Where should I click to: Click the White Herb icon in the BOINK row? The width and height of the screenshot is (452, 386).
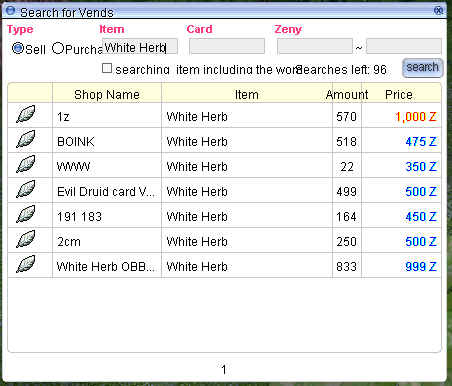point(26,139)
